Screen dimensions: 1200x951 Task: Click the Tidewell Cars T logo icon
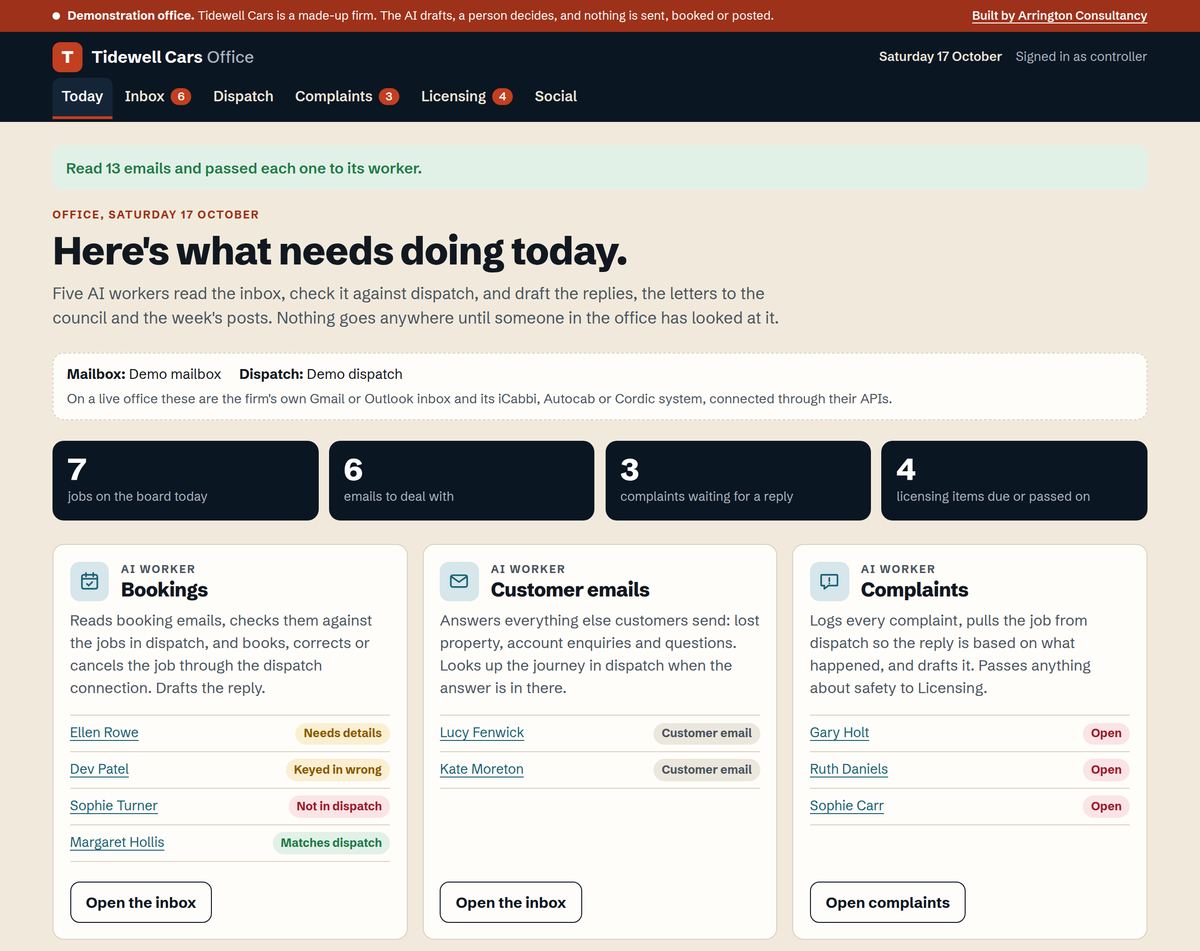pyautogui.click(x=67, y=57)
